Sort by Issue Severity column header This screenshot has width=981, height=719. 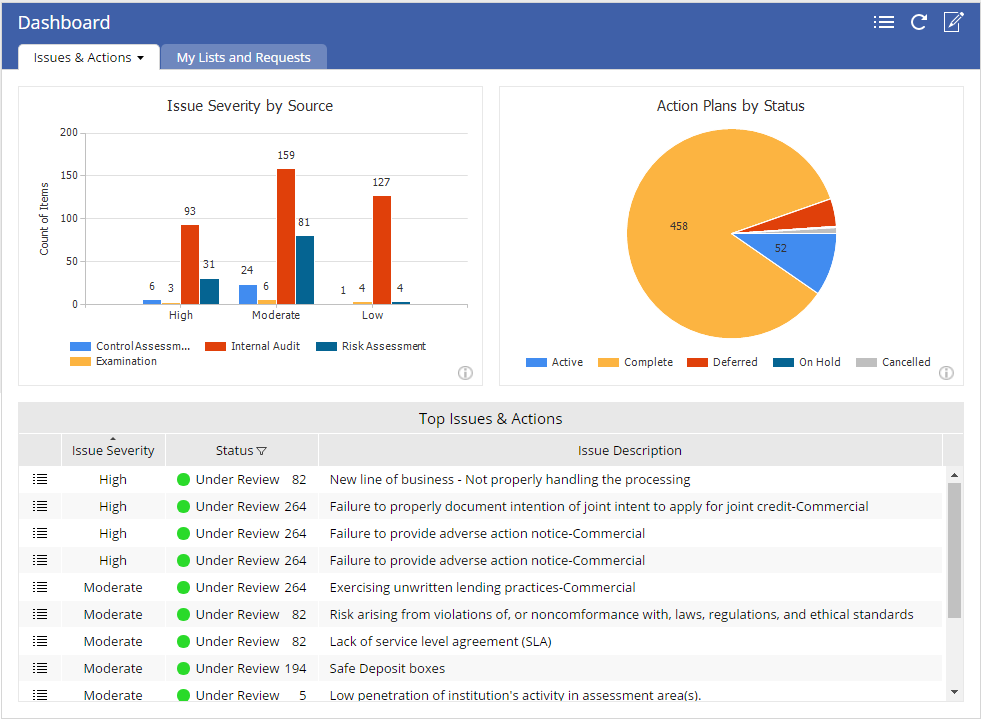pyautogui.click(x=113, y=451)
